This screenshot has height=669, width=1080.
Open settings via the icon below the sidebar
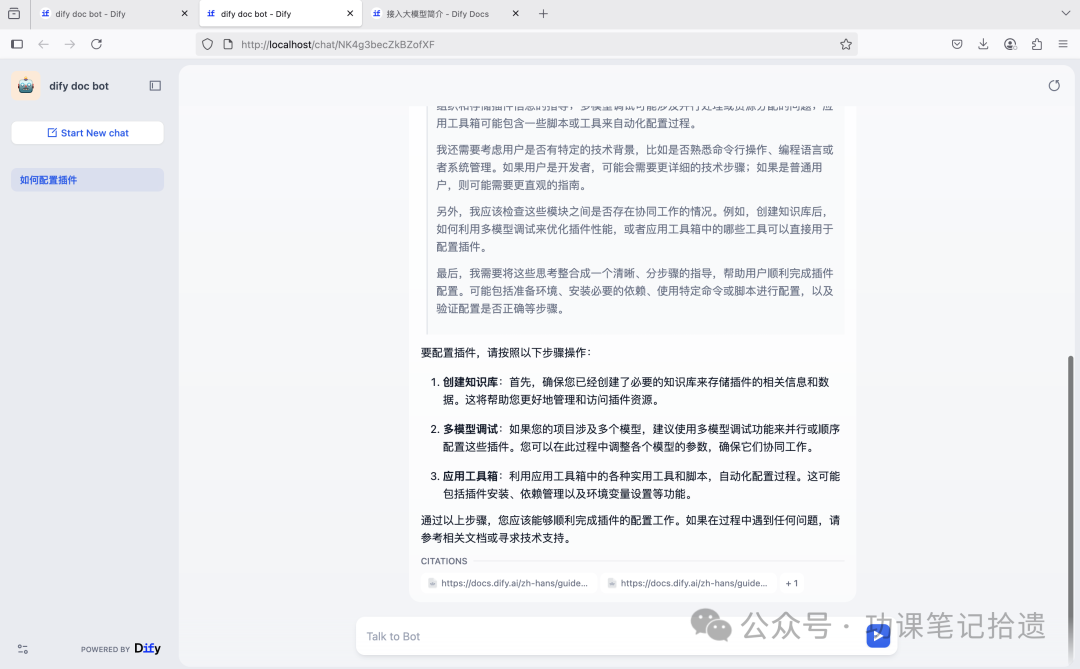click(21, 648)
